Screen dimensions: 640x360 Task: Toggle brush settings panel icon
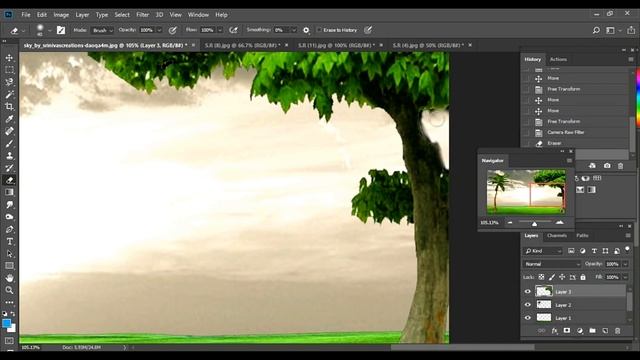(x=61, y=30)
